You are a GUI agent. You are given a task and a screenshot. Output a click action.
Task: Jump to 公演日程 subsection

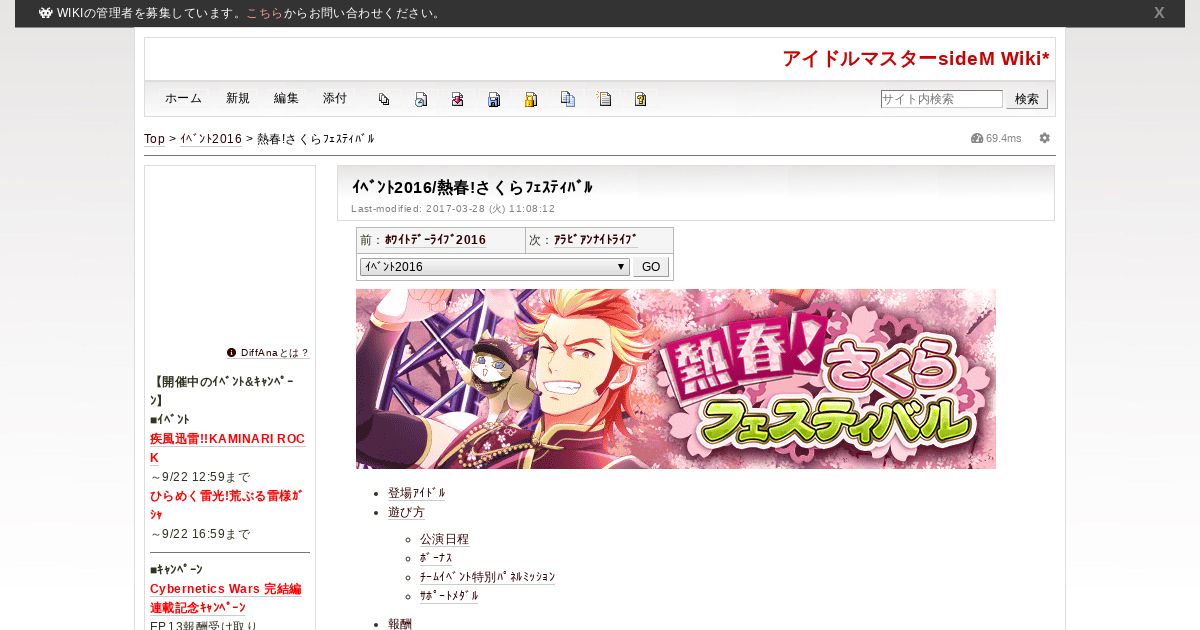444,539
